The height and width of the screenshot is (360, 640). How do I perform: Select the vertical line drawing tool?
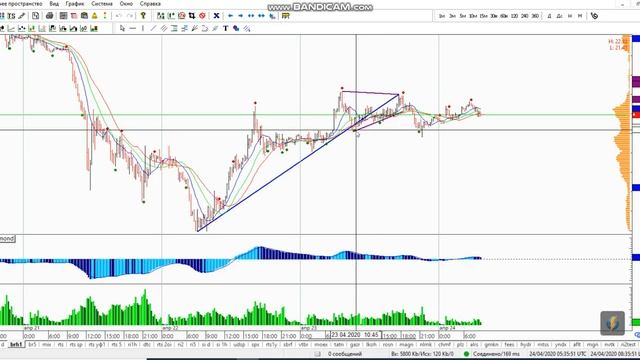point(143,28)
